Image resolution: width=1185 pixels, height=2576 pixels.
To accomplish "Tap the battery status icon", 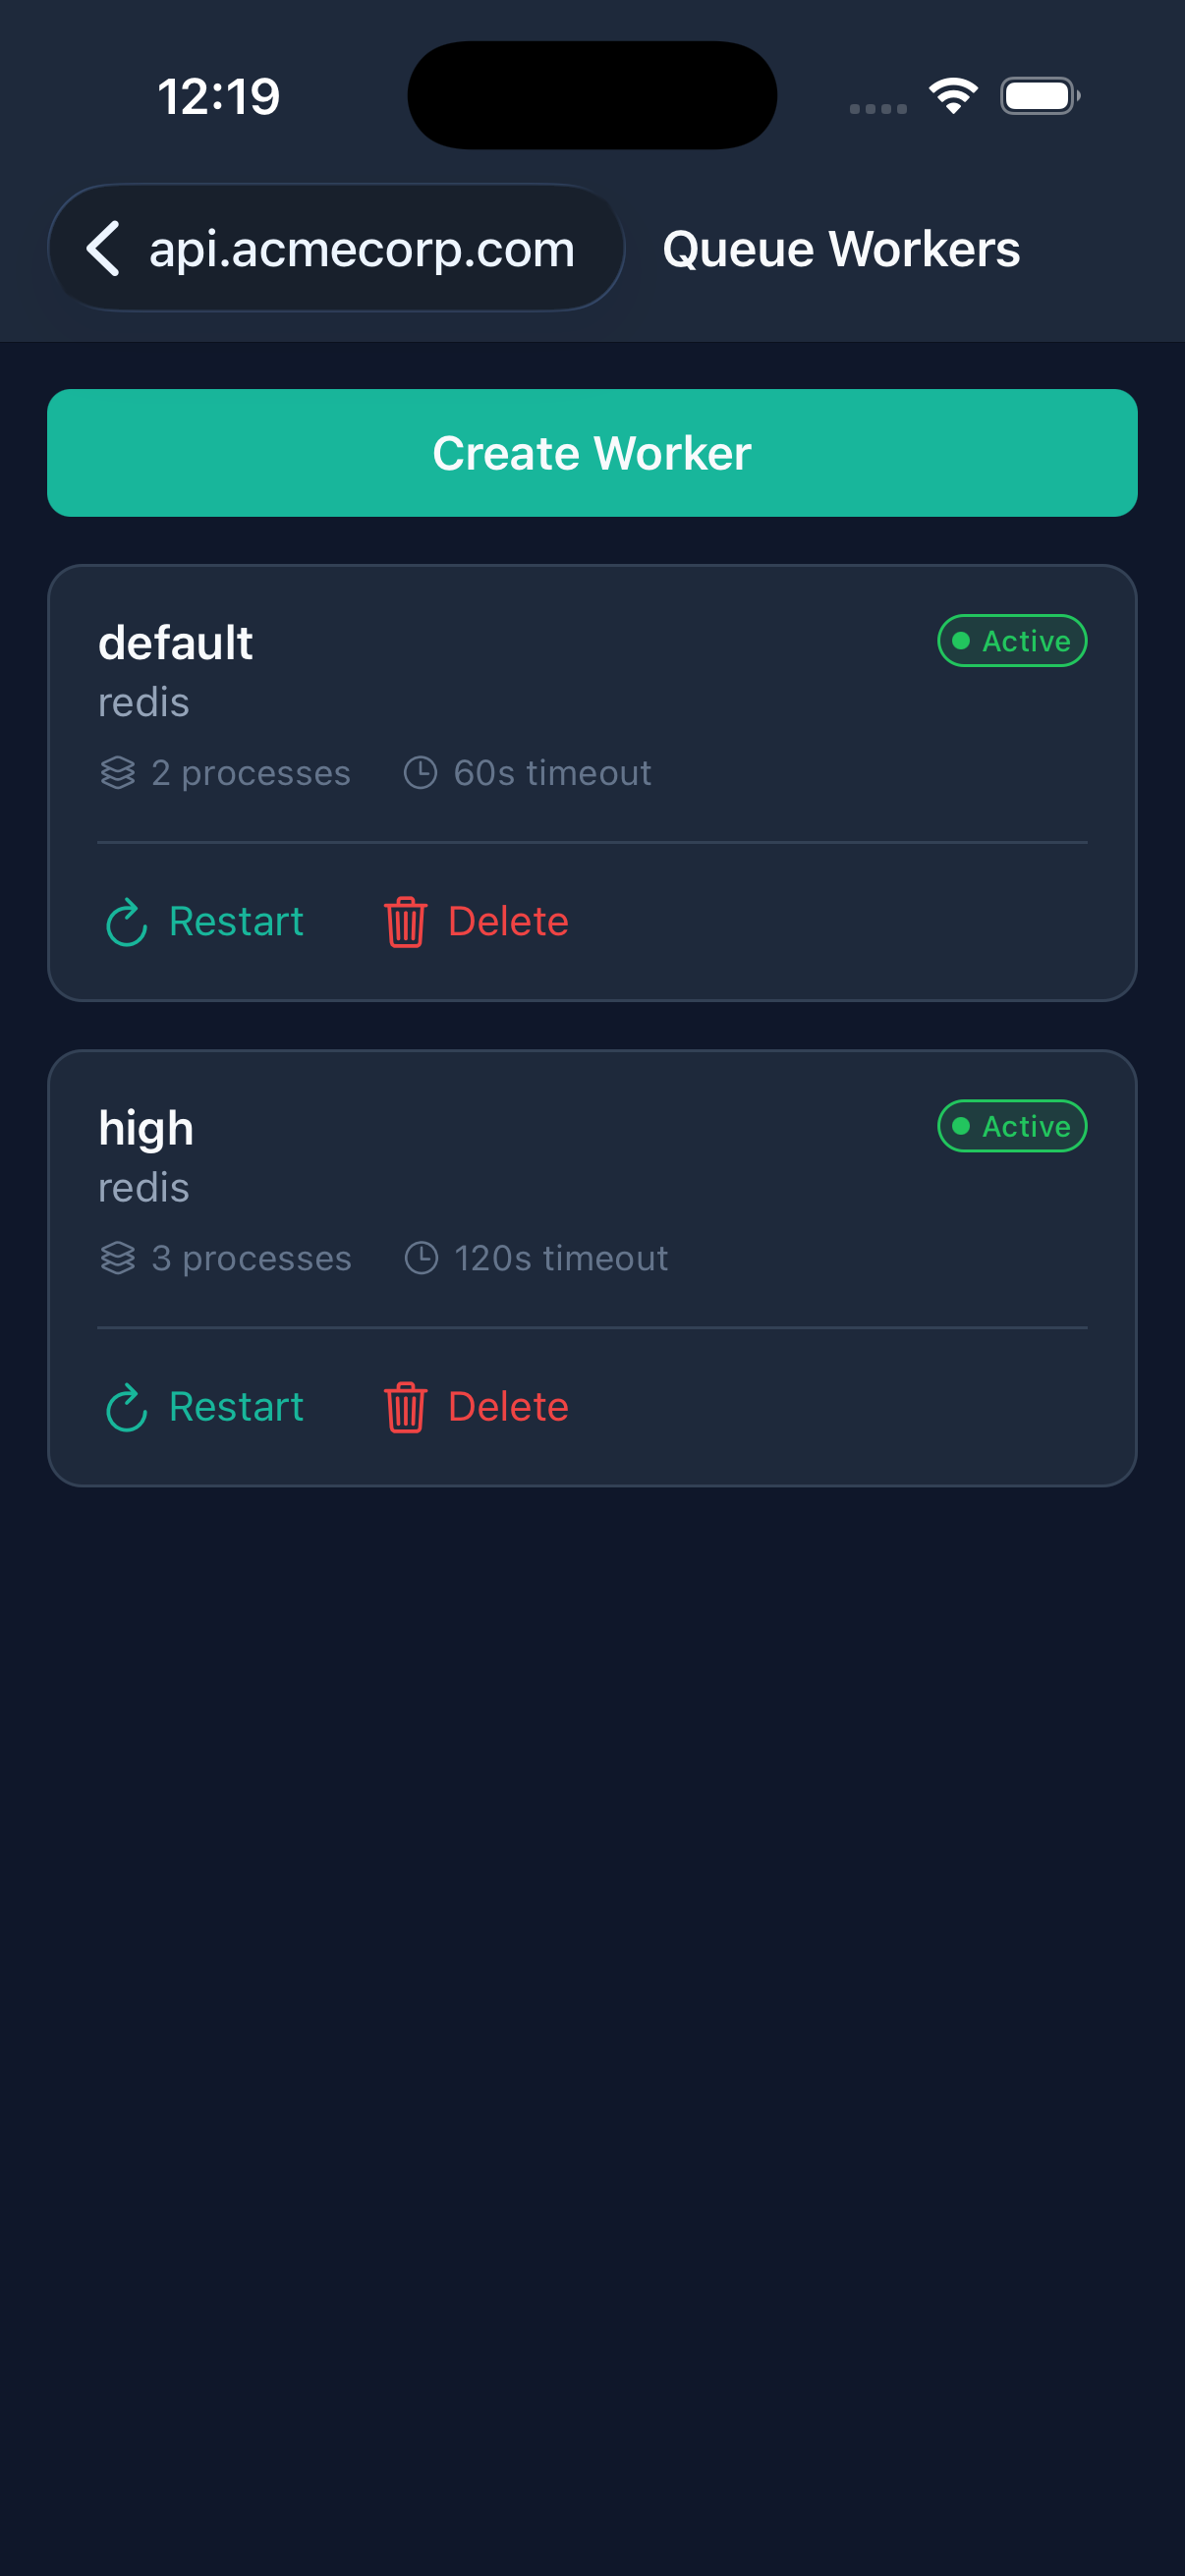I will click(x=1039, y=96).
